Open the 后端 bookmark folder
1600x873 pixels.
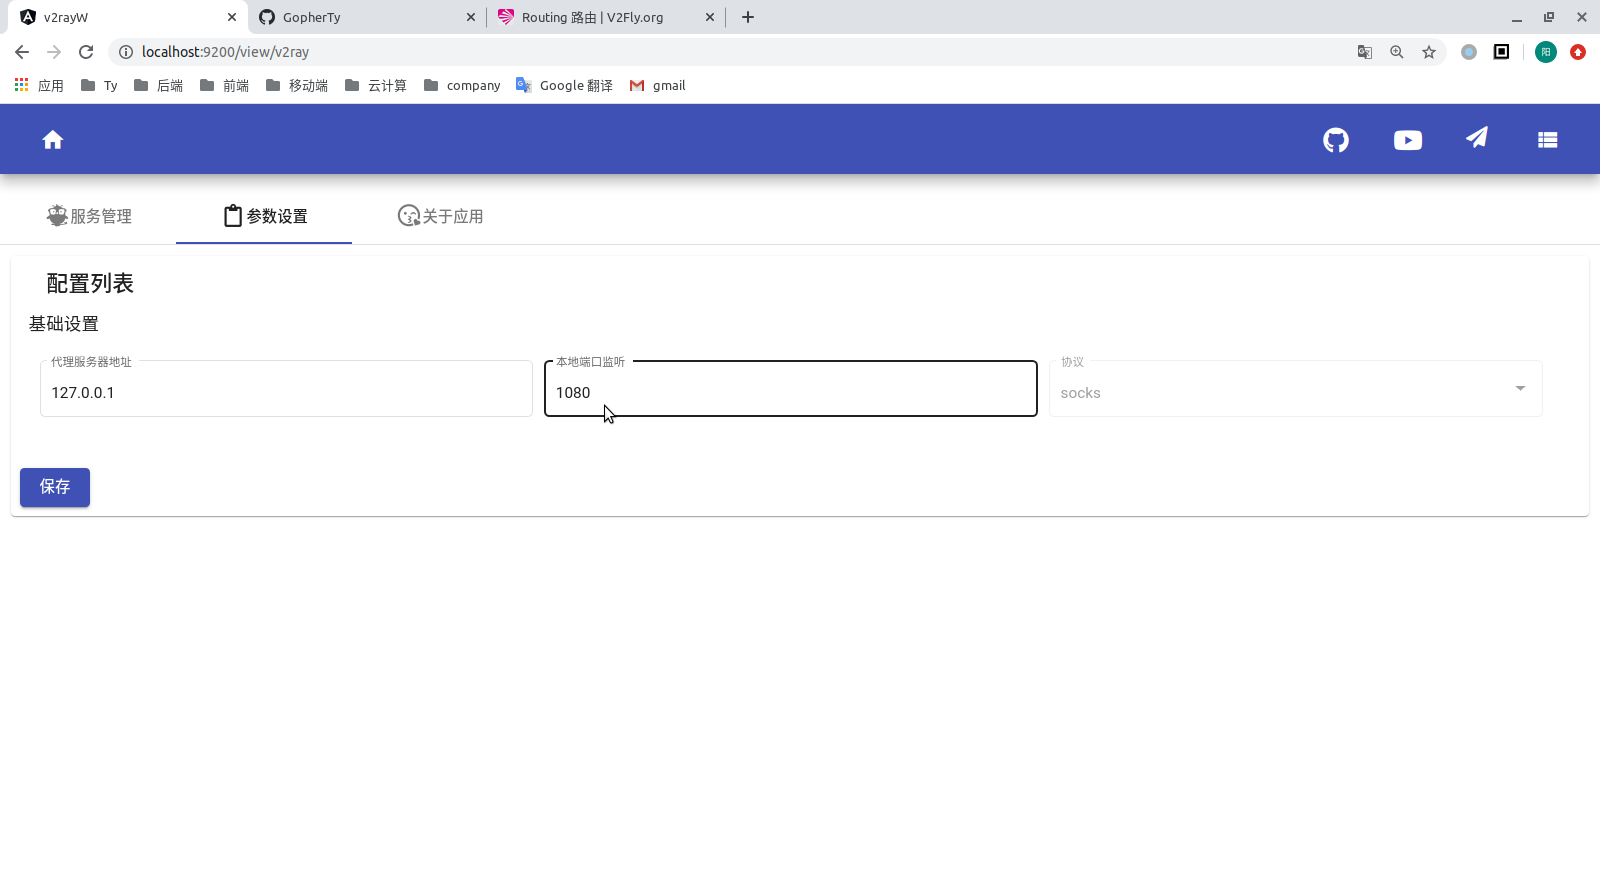coord(158,86)
